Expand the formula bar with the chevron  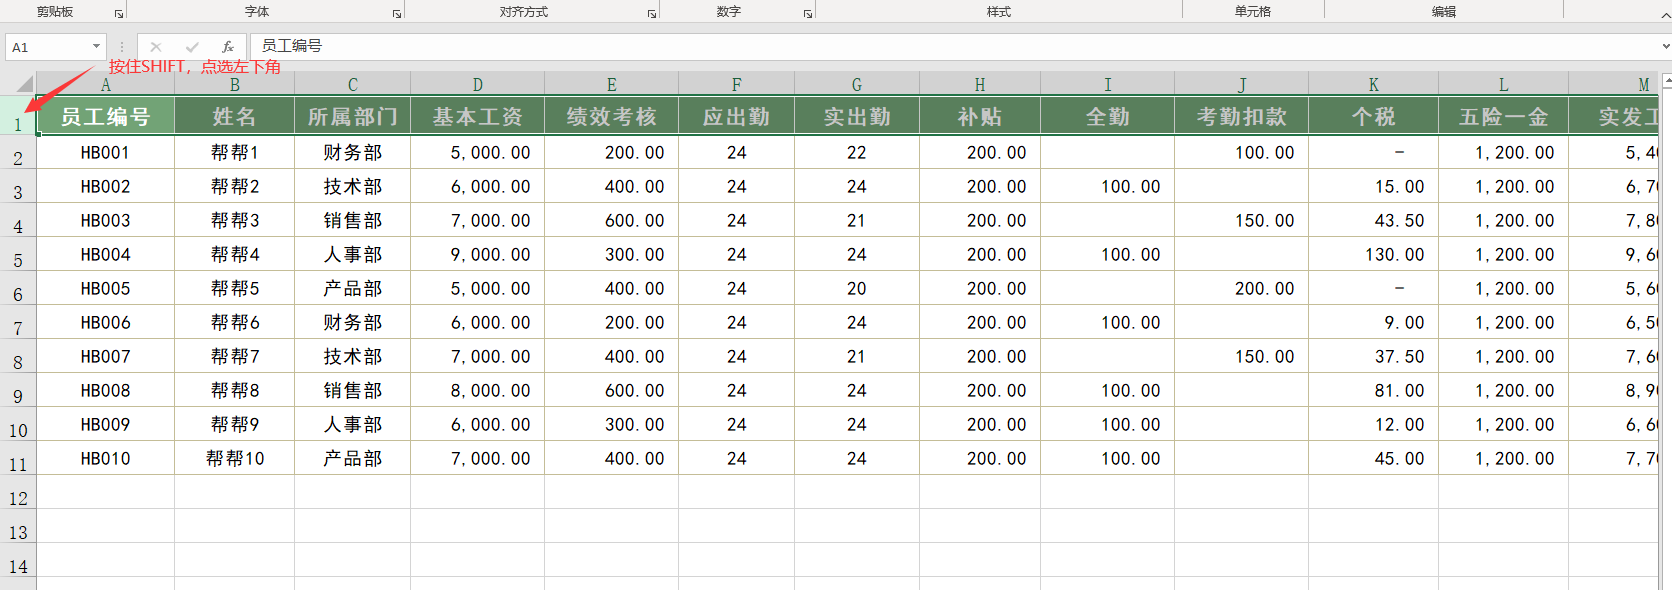point(1665,47)
